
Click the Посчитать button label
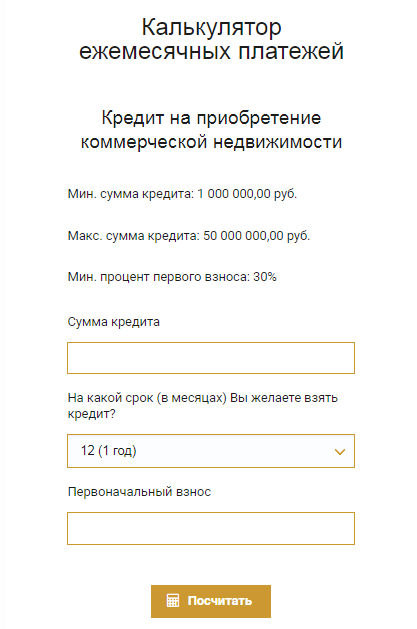tap(220, 601)
